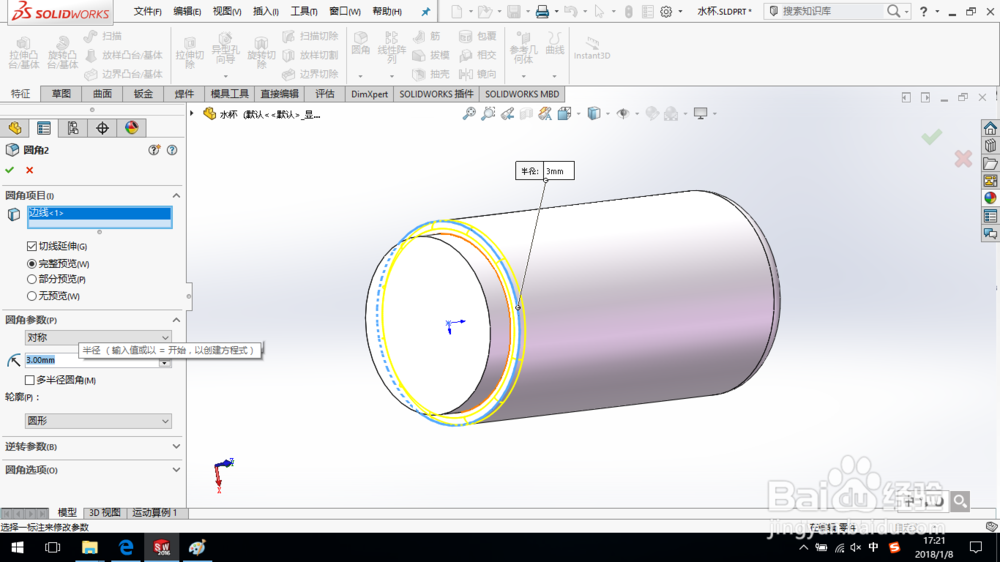1000x562 pixels.
Task: Switch to the PropertyManager tab icon
Action: (x=44, y=128)
